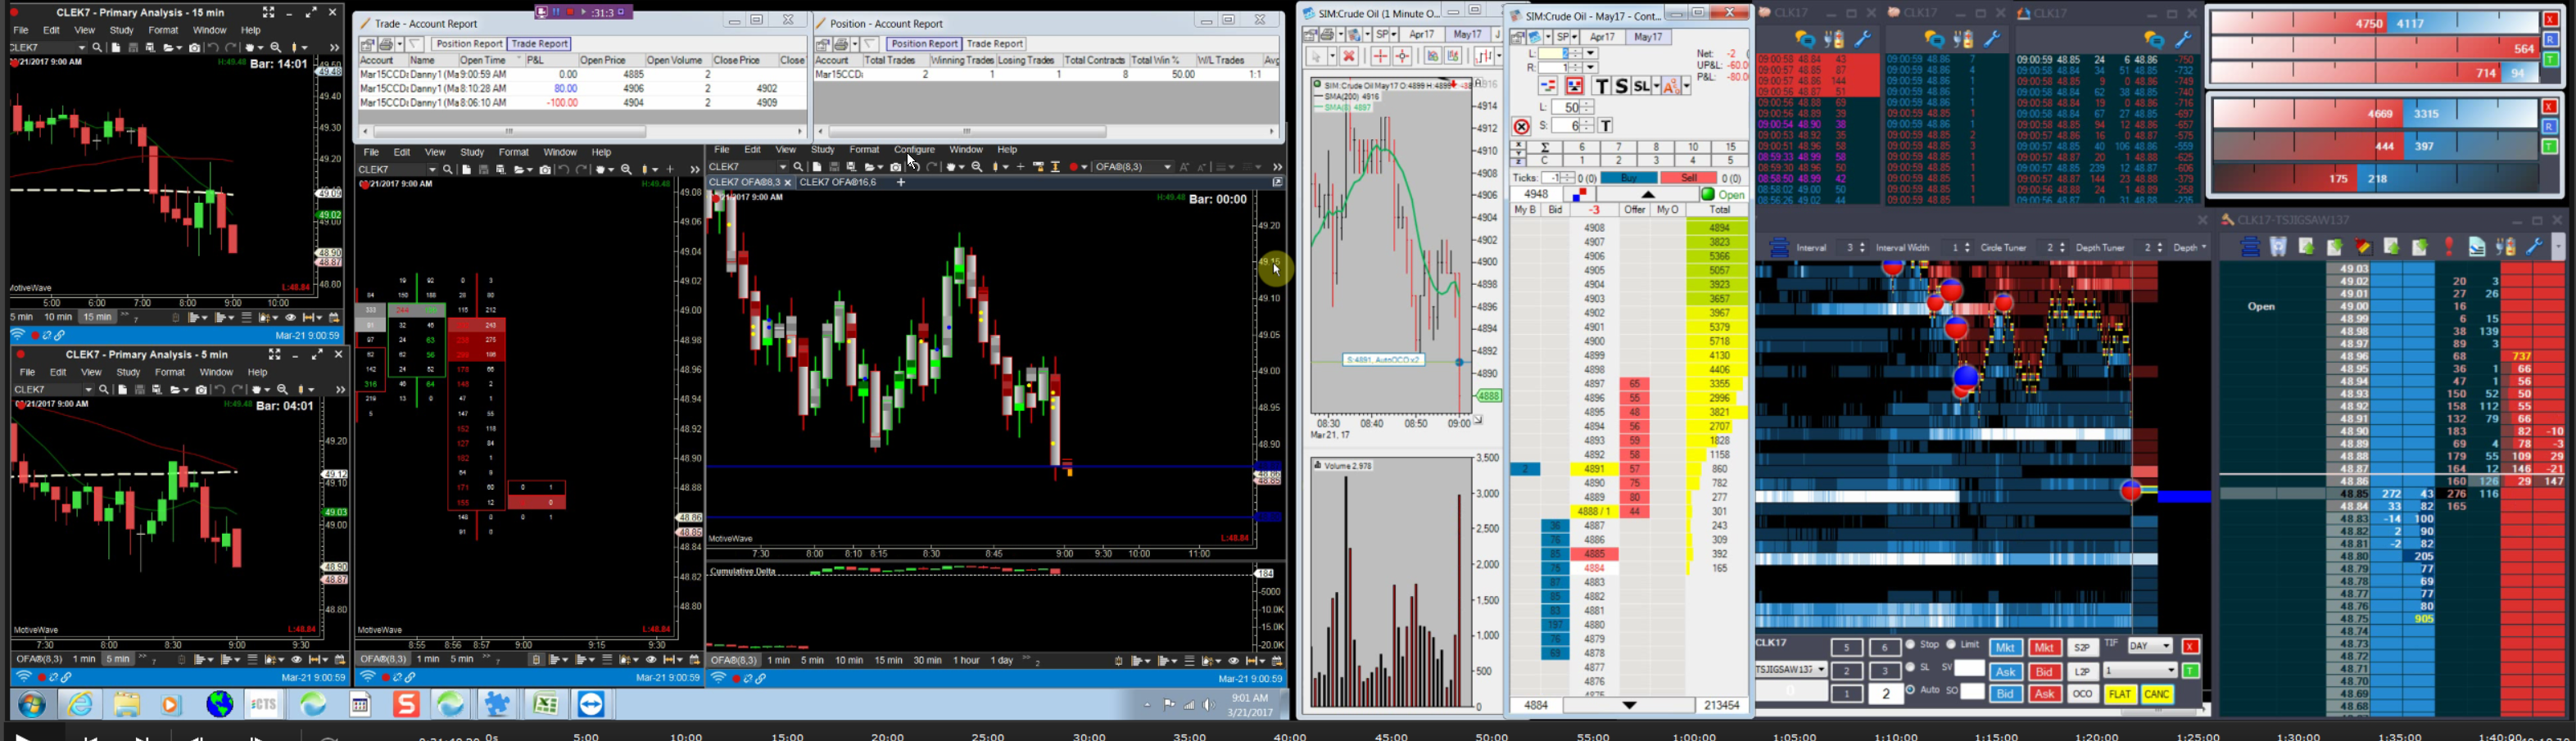Image resolution: width=2576 pixels, height=741 pixels.
Task: Open the Windows Start menu orb
Action: (x=32, y=705)
